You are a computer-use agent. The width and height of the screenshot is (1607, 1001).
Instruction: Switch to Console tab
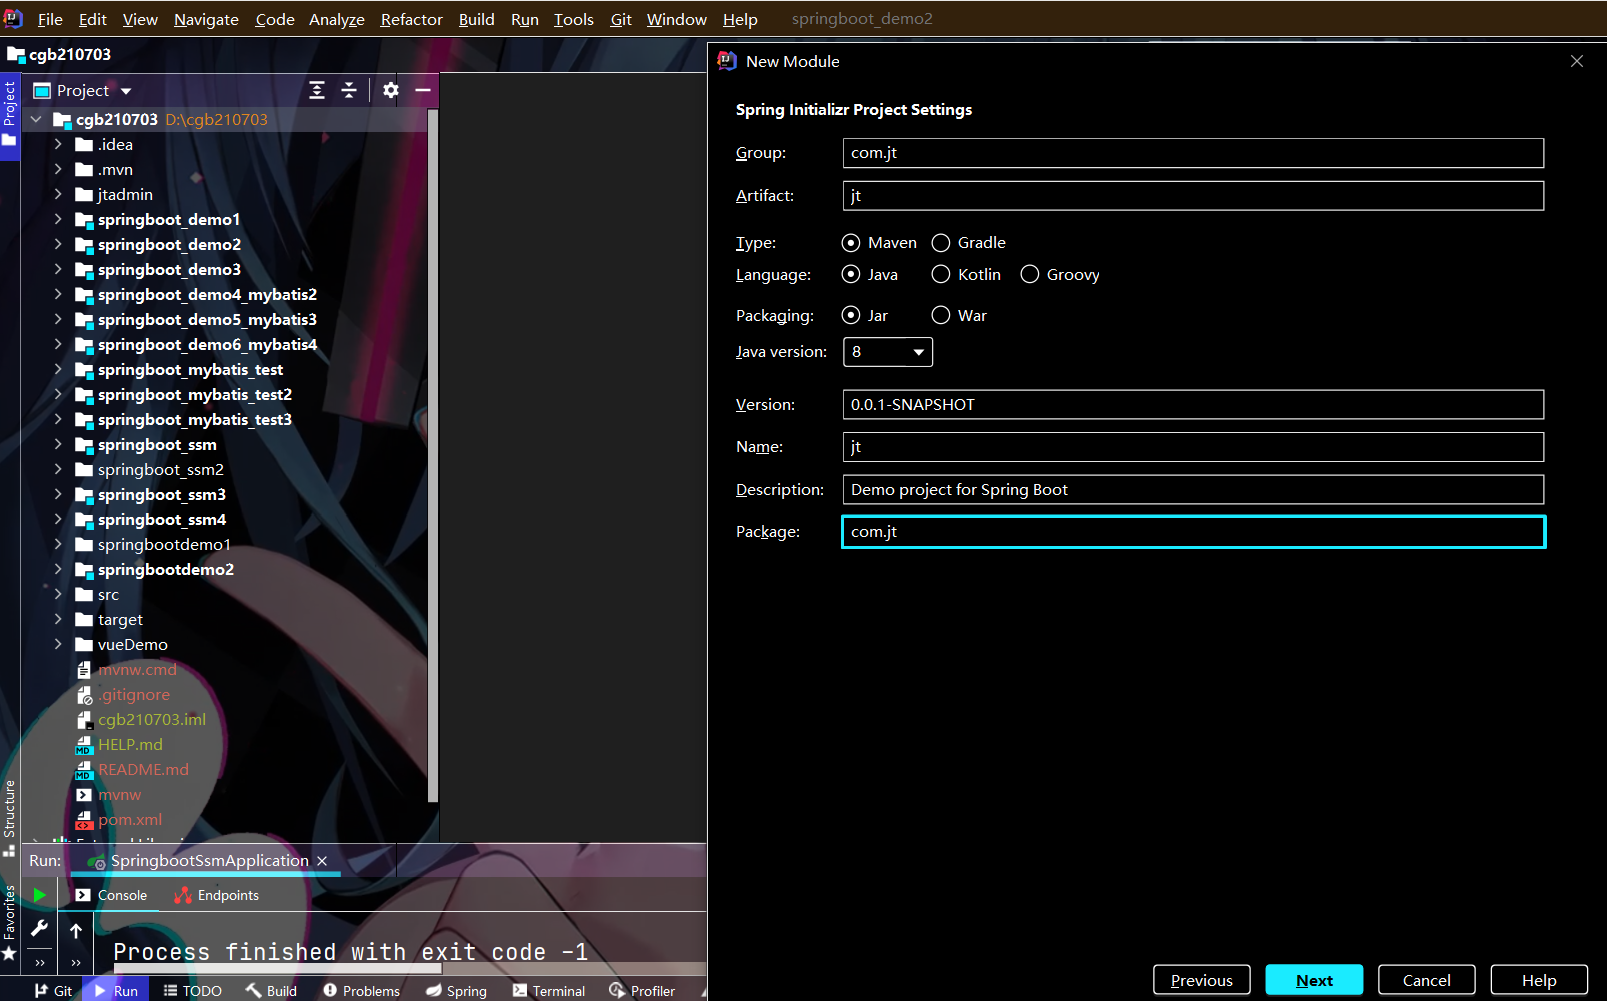pyautogui.click(x=111, y=896)
